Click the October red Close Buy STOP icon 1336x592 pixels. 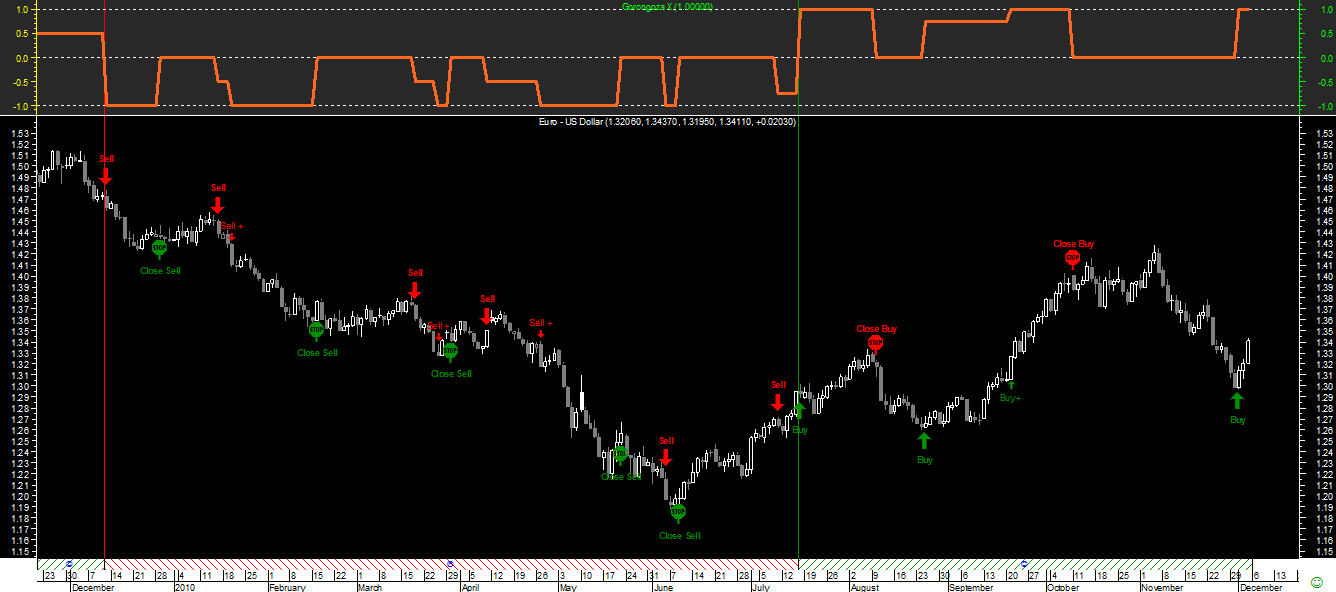pyautogui.click(x=1073, y=259)
